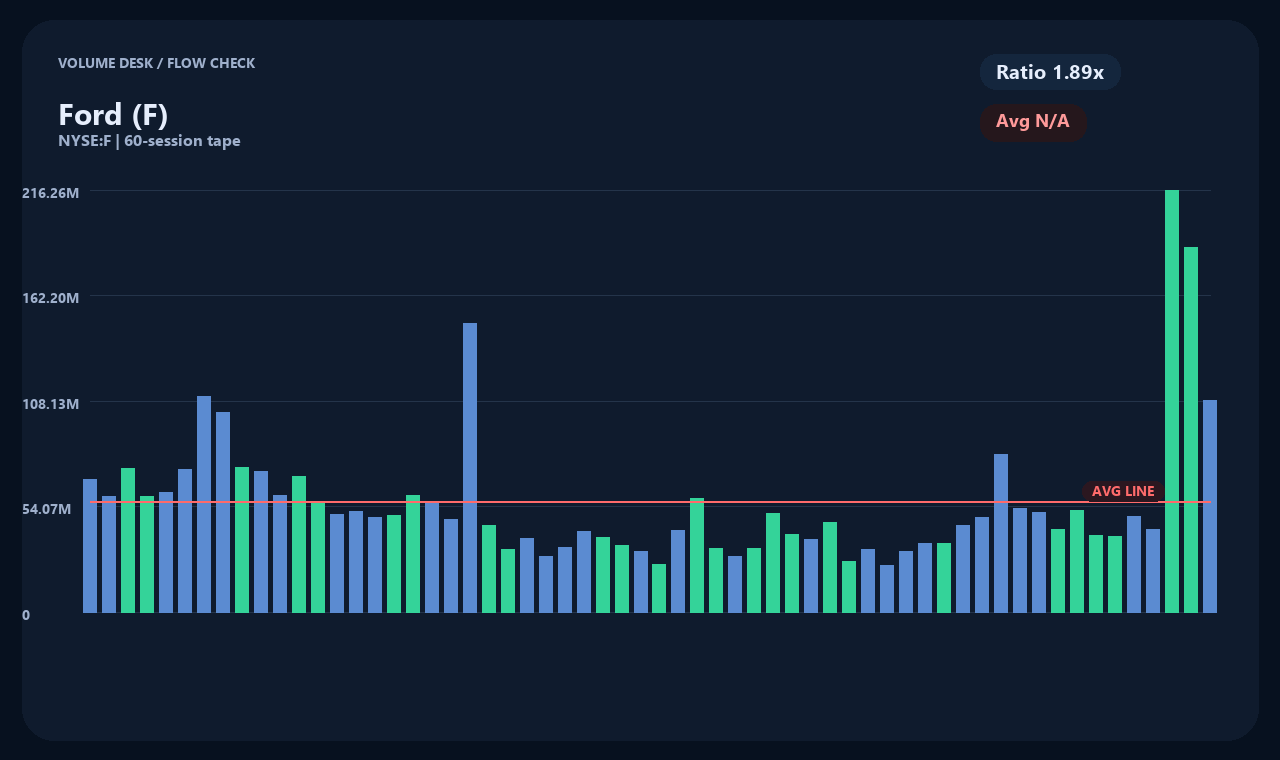This screenshot has width=1280, height=760.
Task: Click the 216.26M axis label
Action: [50, 193]
